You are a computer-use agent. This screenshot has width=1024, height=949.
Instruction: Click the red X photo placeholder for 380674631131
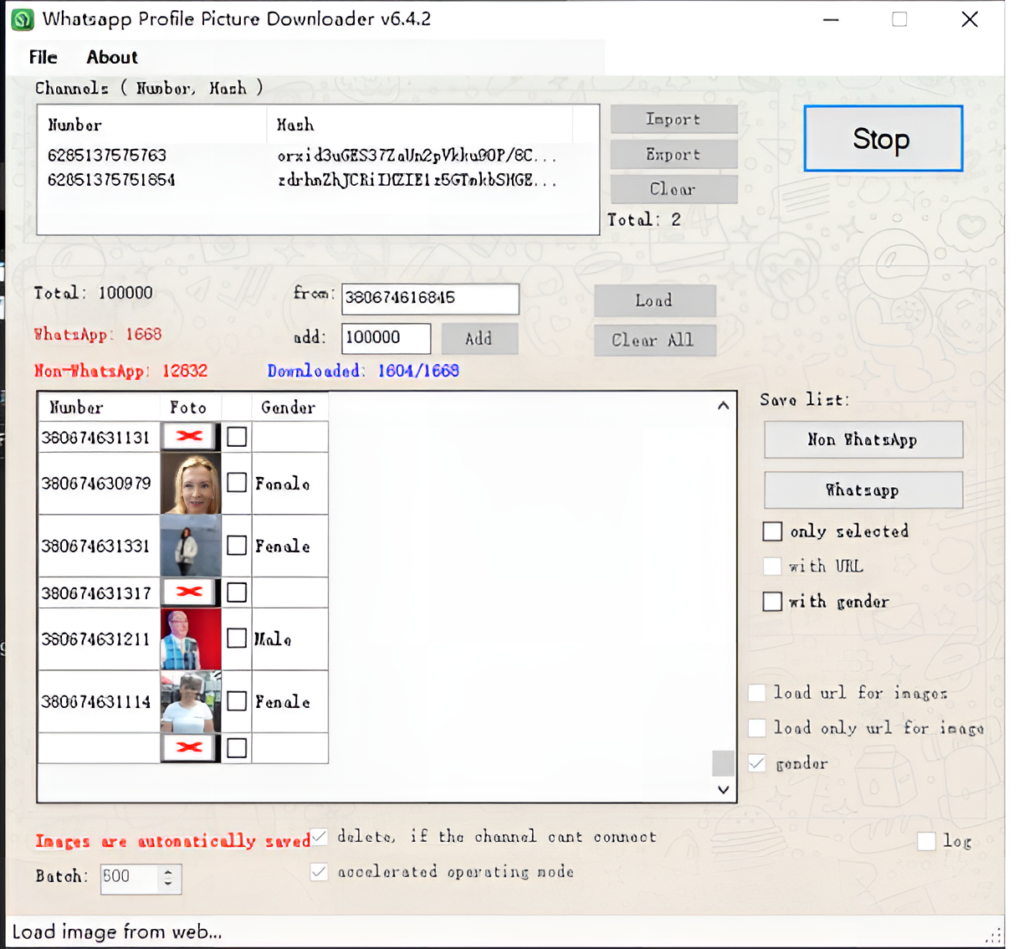pos(189,436)
